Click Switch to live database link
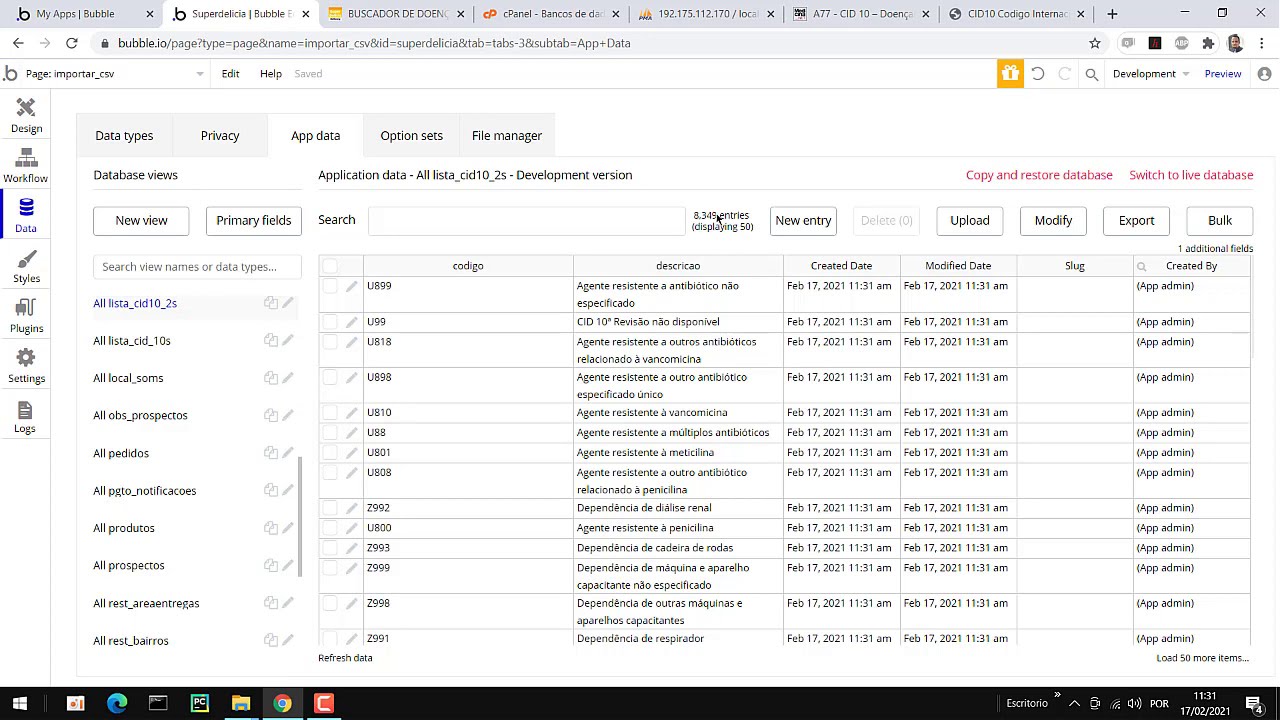This screenshot has width=1280, height=720. [x=1191, y=175]
